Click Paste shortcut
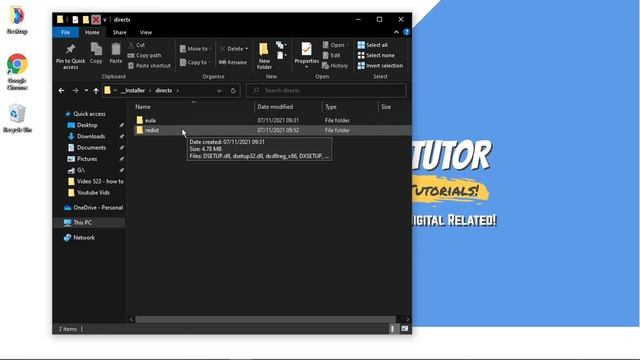This screenshot has height=360, width=640. 149,65
